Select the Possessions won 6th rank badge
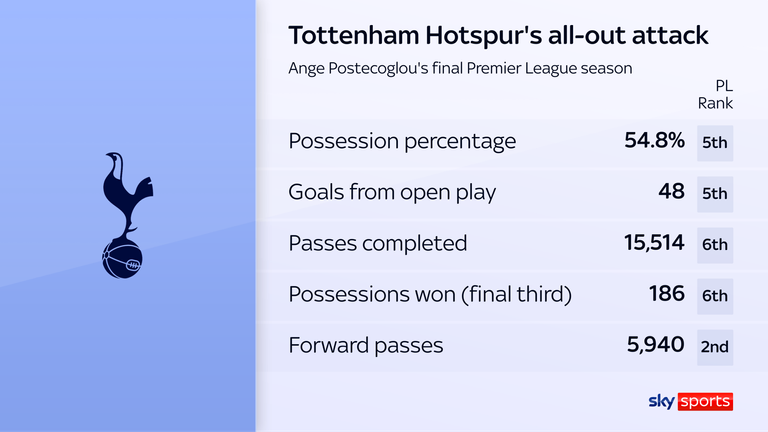The height and width of the screenshot is (432, 768). (x=715, y=296)
